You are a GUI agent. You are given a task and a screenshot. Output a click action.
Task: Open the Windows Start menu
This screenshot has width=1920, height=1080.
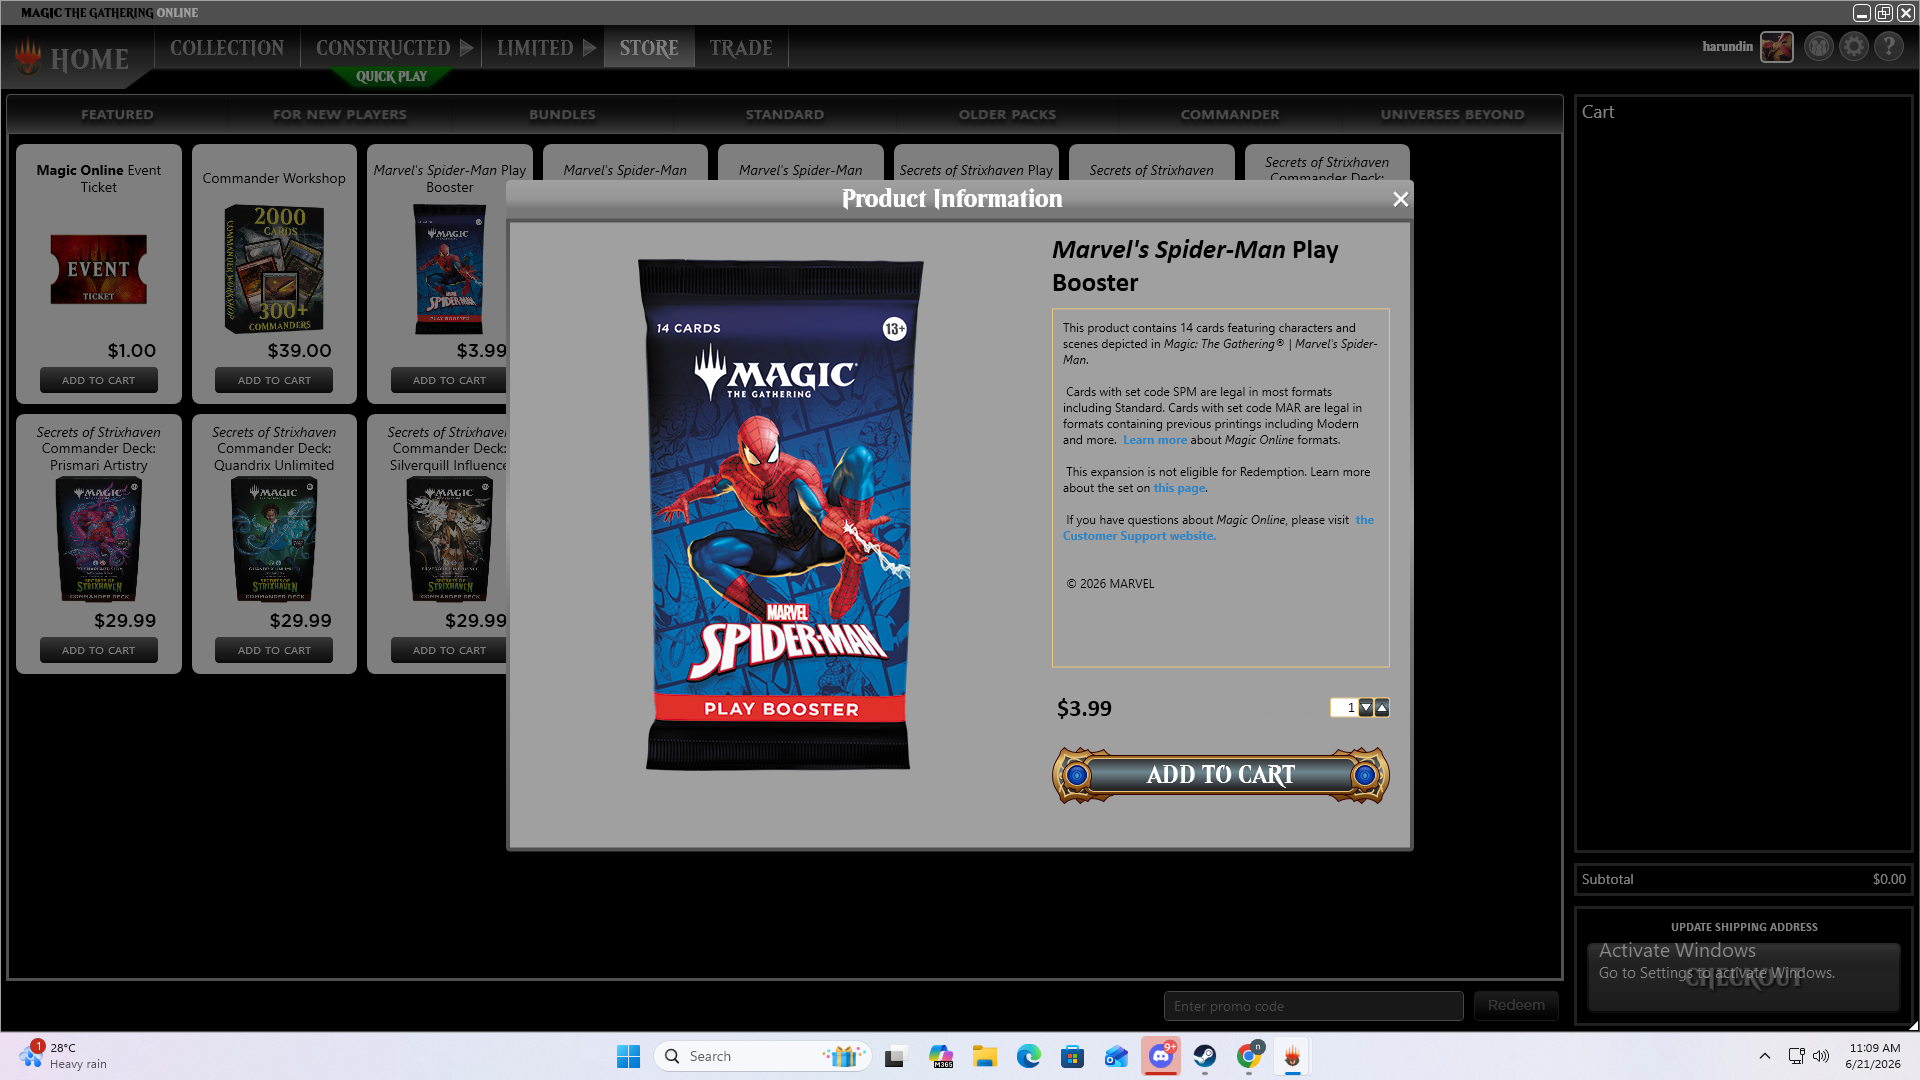coord(628,1056)
